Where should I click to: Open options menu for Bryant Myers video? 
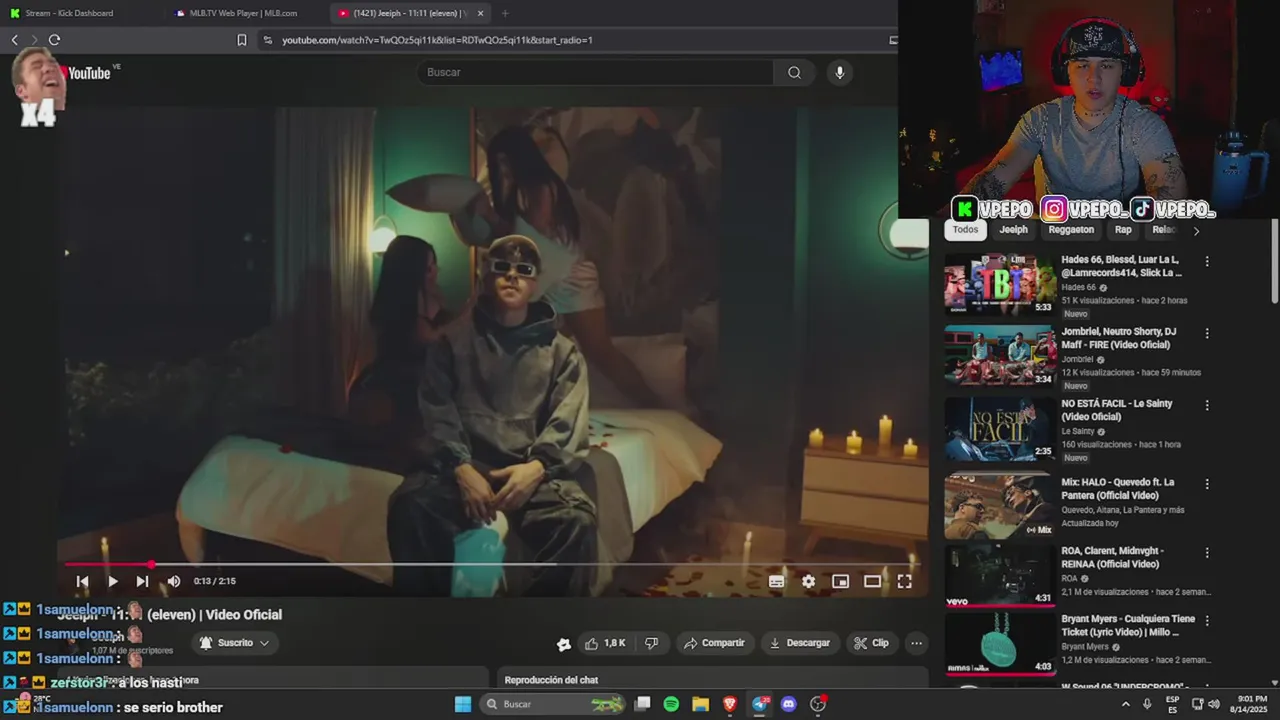tap(1207, 620)
